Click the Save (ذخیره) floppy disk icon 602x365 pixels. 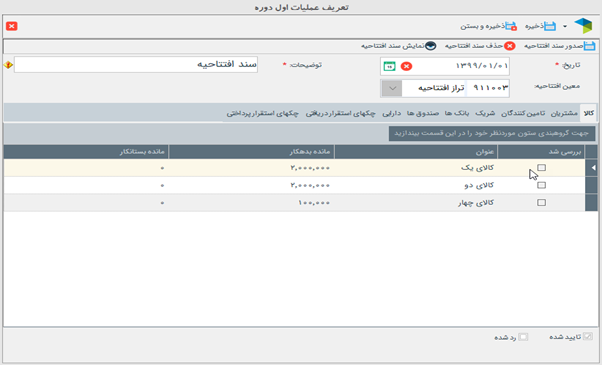[550, 26]
